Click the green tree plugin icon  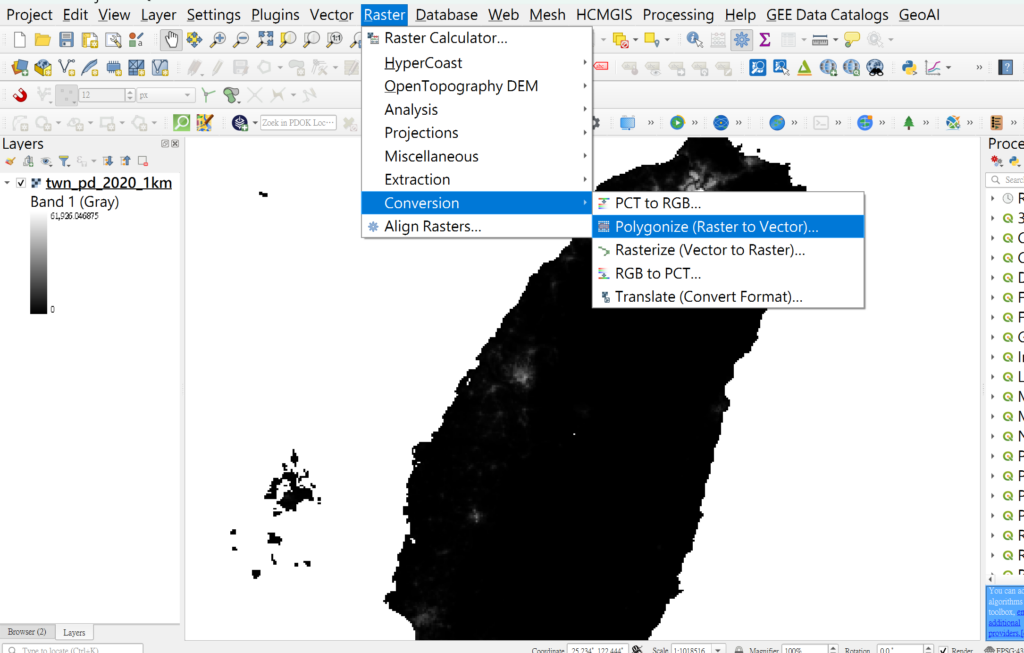tap(908, 123)
